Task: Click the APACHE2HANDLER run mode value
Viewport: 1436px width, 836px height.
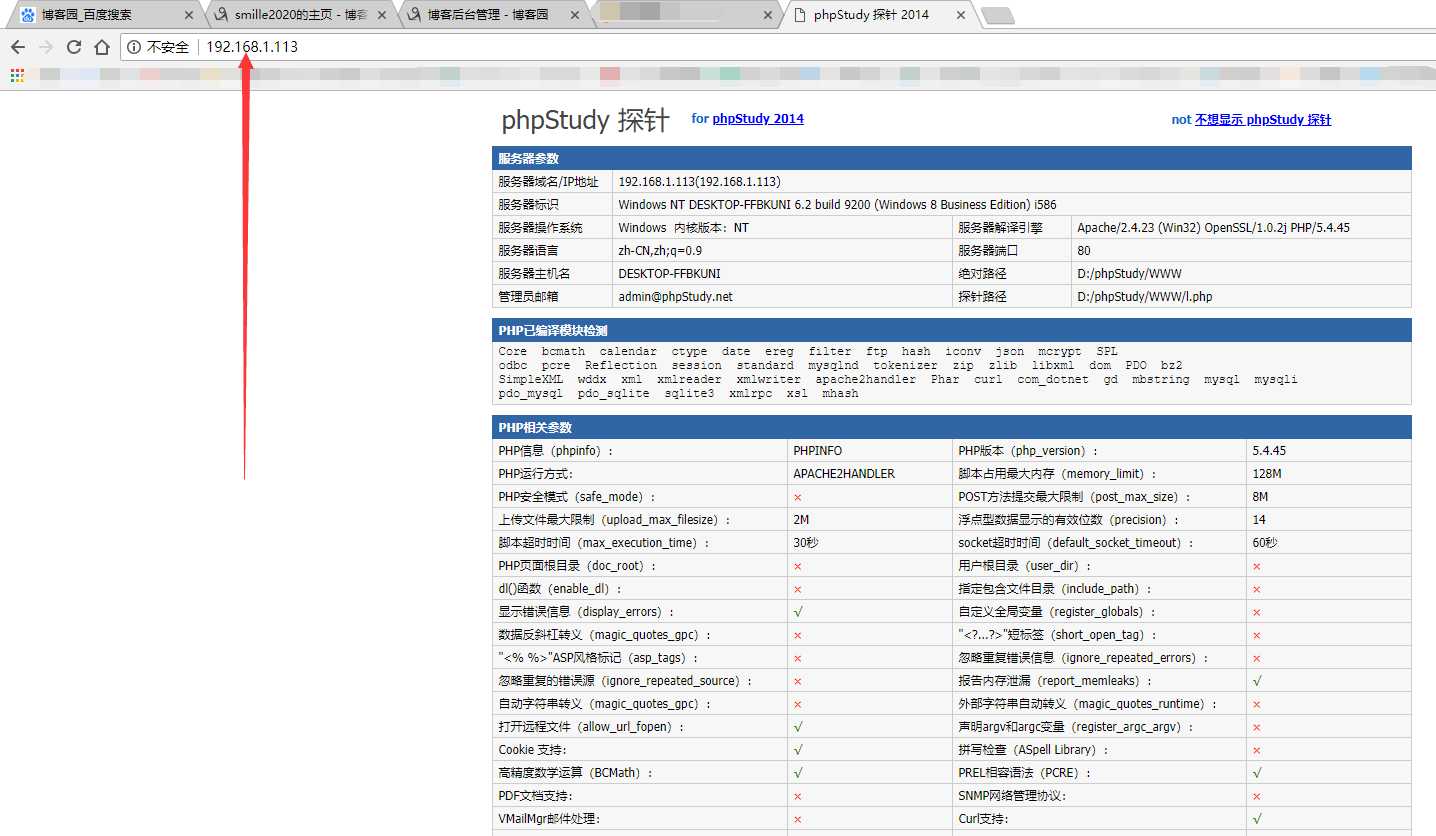Action: tap(844, 474)
